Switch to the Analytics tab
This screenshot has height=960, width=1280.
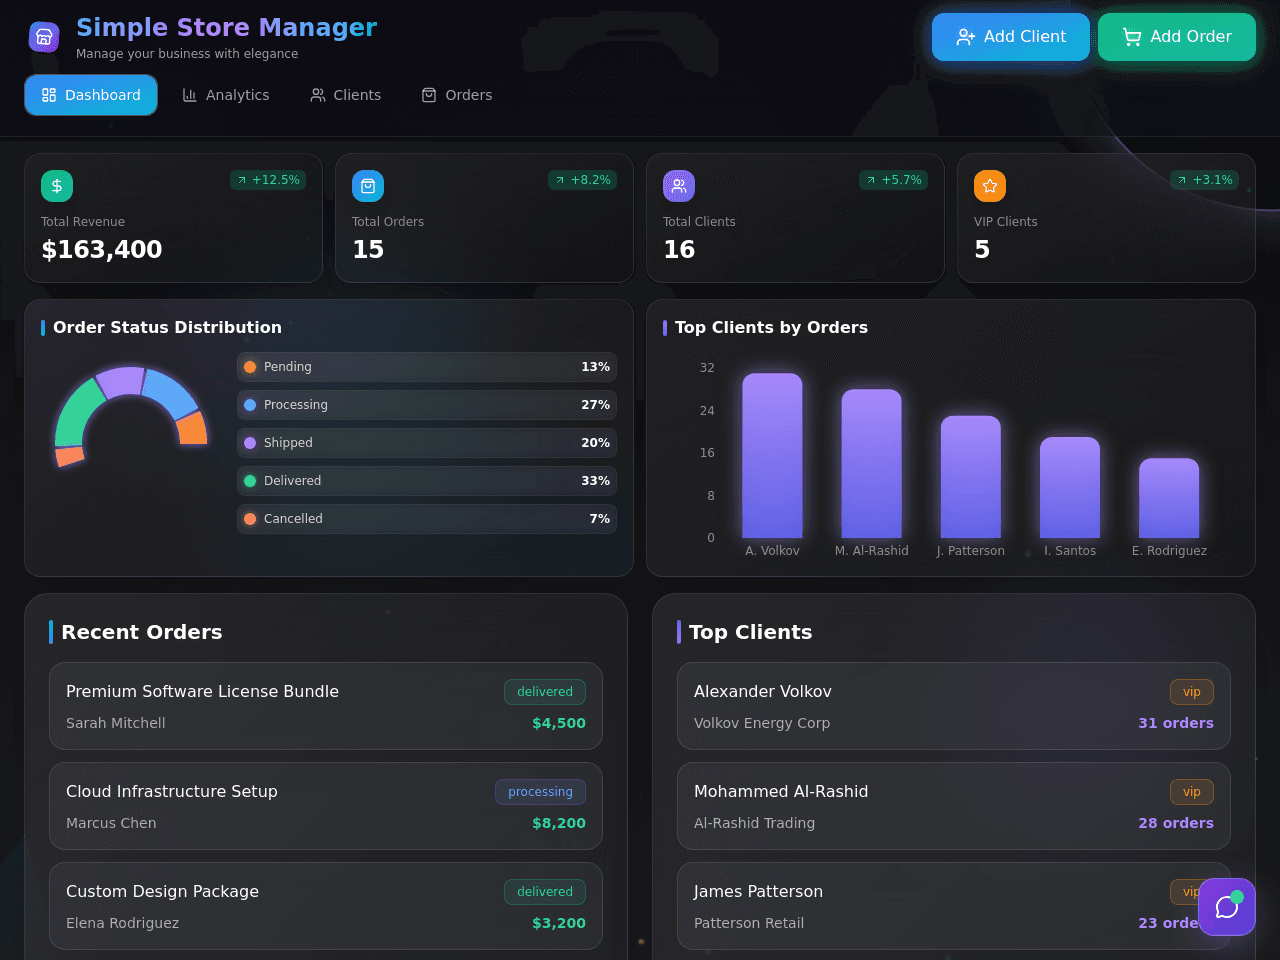pos(226,95)
